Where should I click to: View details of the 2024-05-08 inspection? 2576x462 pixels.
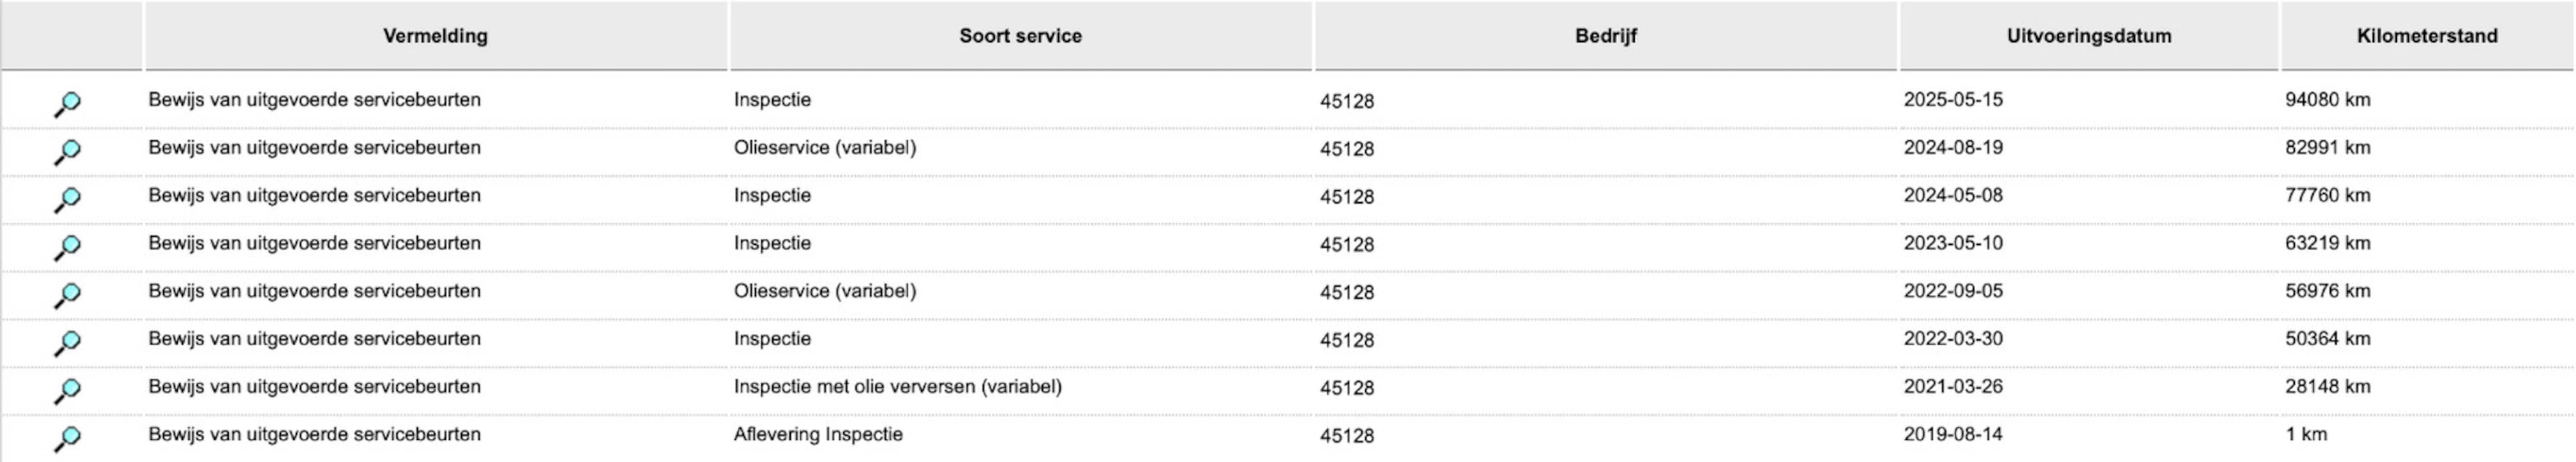[67, 199]
